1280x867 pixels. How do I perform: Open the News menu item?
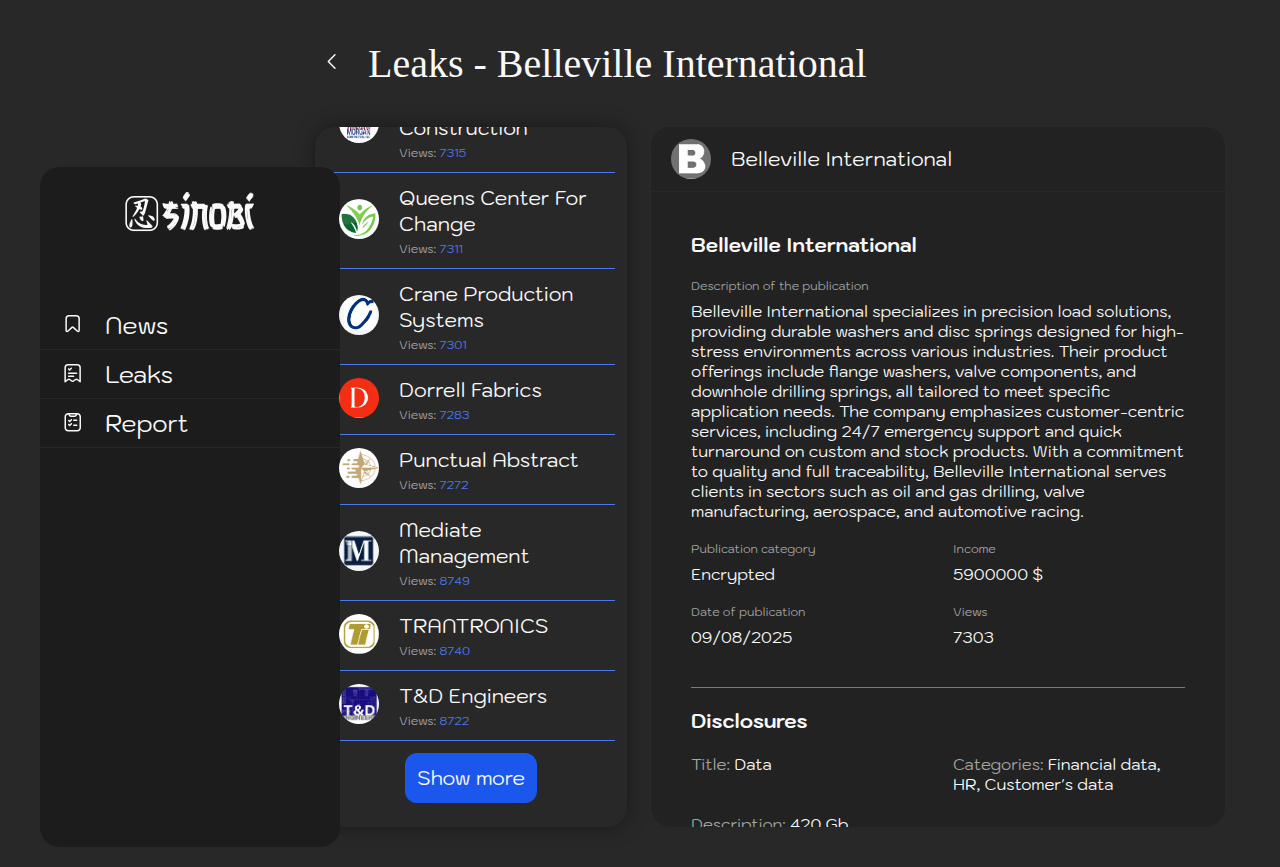137,326
